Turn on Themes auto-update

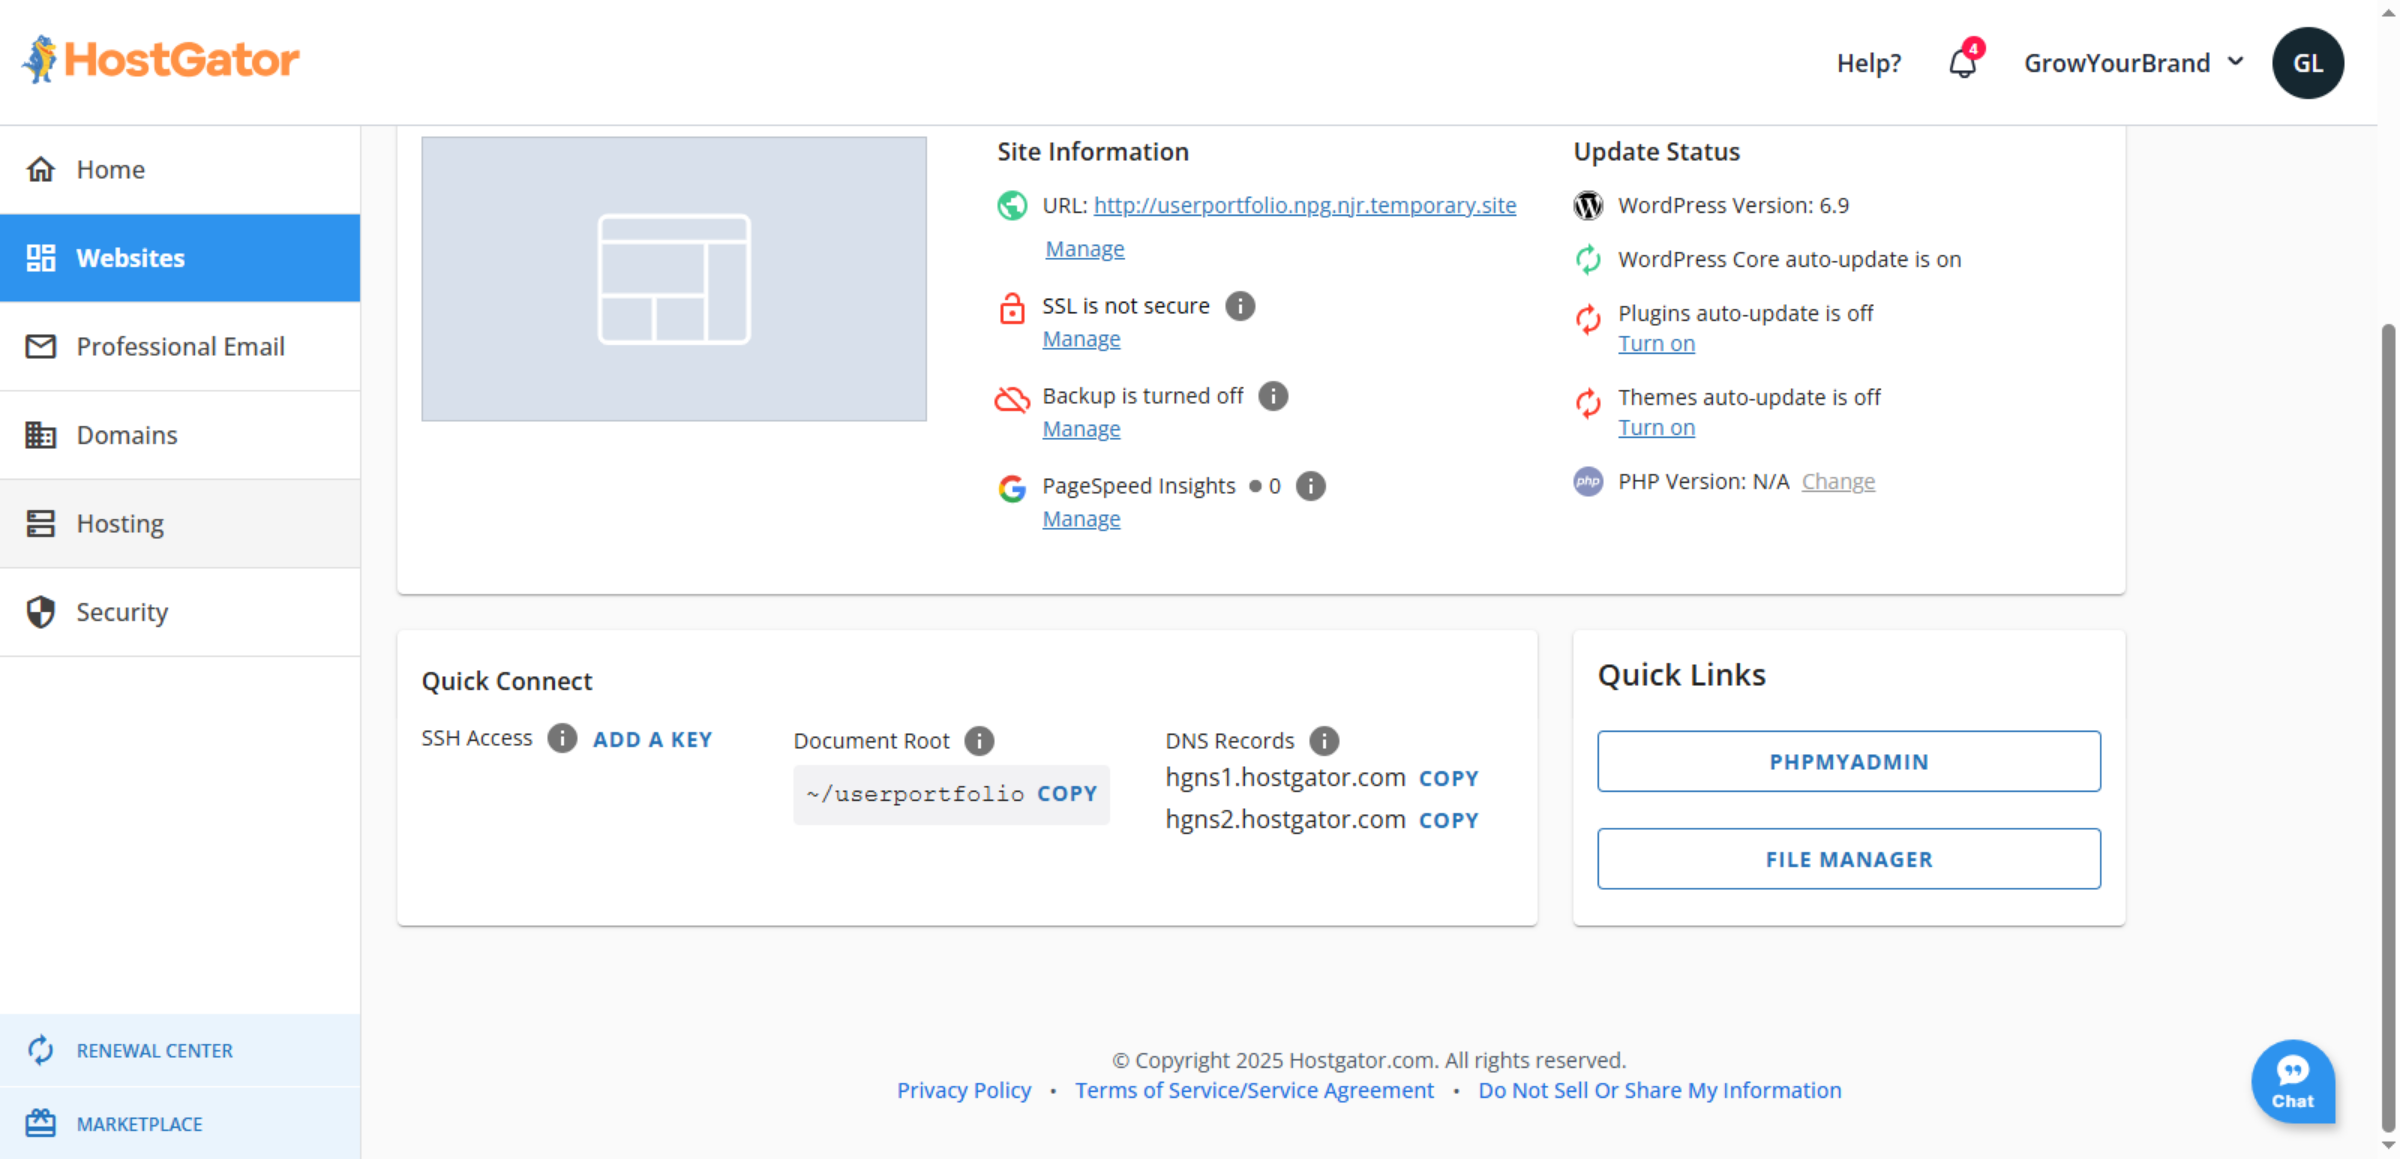click(x=1656, y=427)
